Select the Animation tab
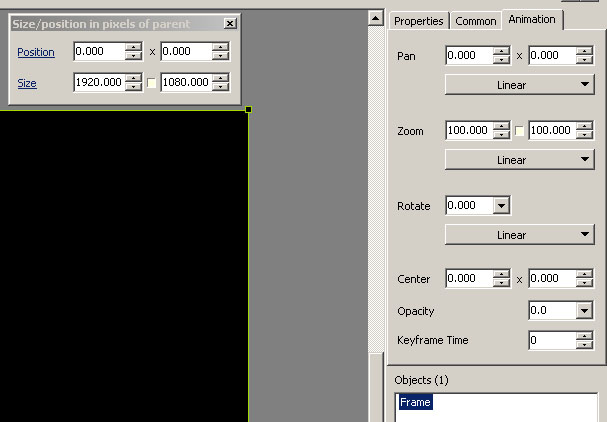Image resolution: width=607 pixels, height=422 pixels. [532, 20]
